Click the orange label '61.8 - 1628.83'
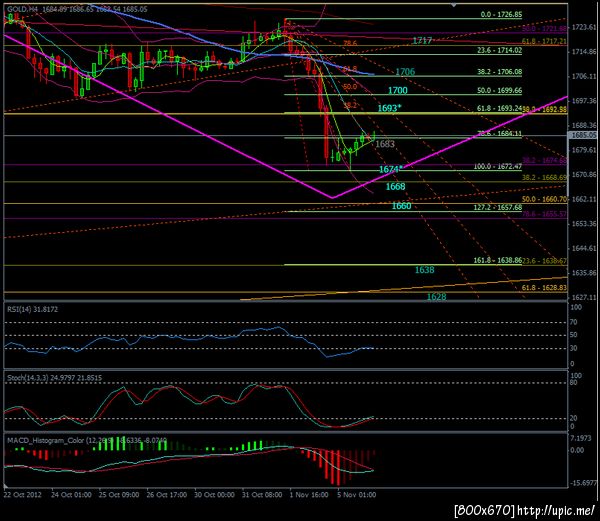The width and height of the screenshot is (600, 521). (x=544, y=287)
